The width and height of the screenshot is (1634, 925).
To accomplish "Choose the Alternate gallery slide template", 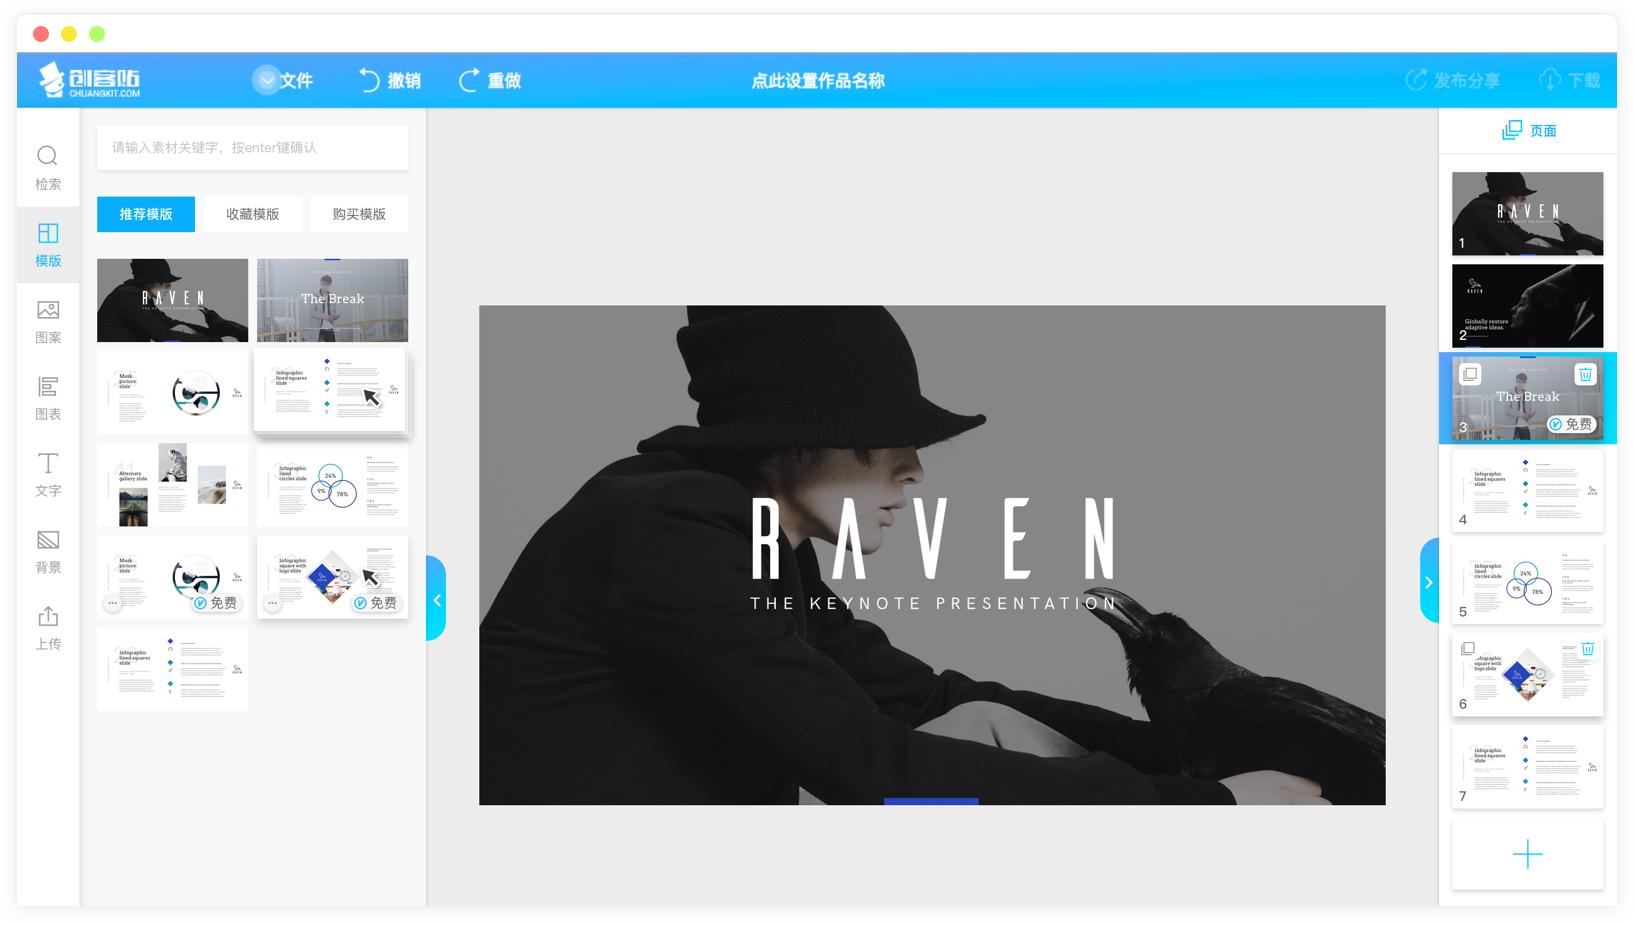I will [x=172, y=485].
